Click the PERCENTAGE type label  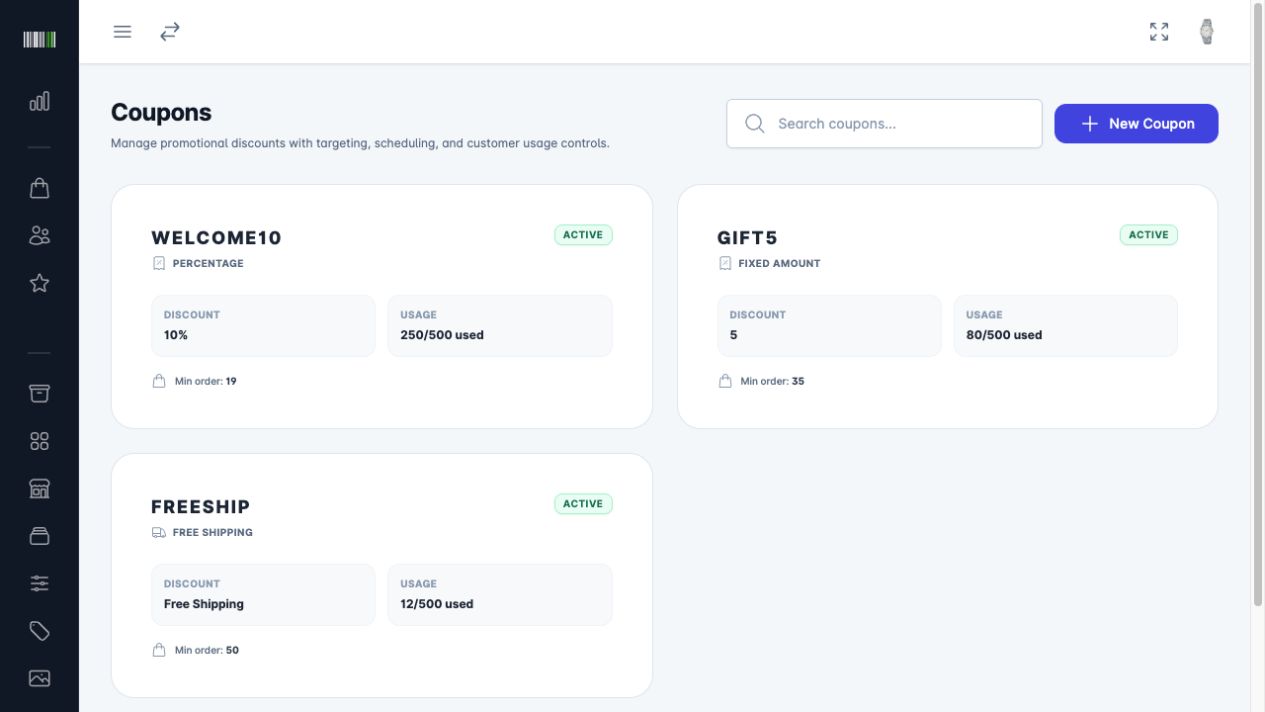pos(208,263)
